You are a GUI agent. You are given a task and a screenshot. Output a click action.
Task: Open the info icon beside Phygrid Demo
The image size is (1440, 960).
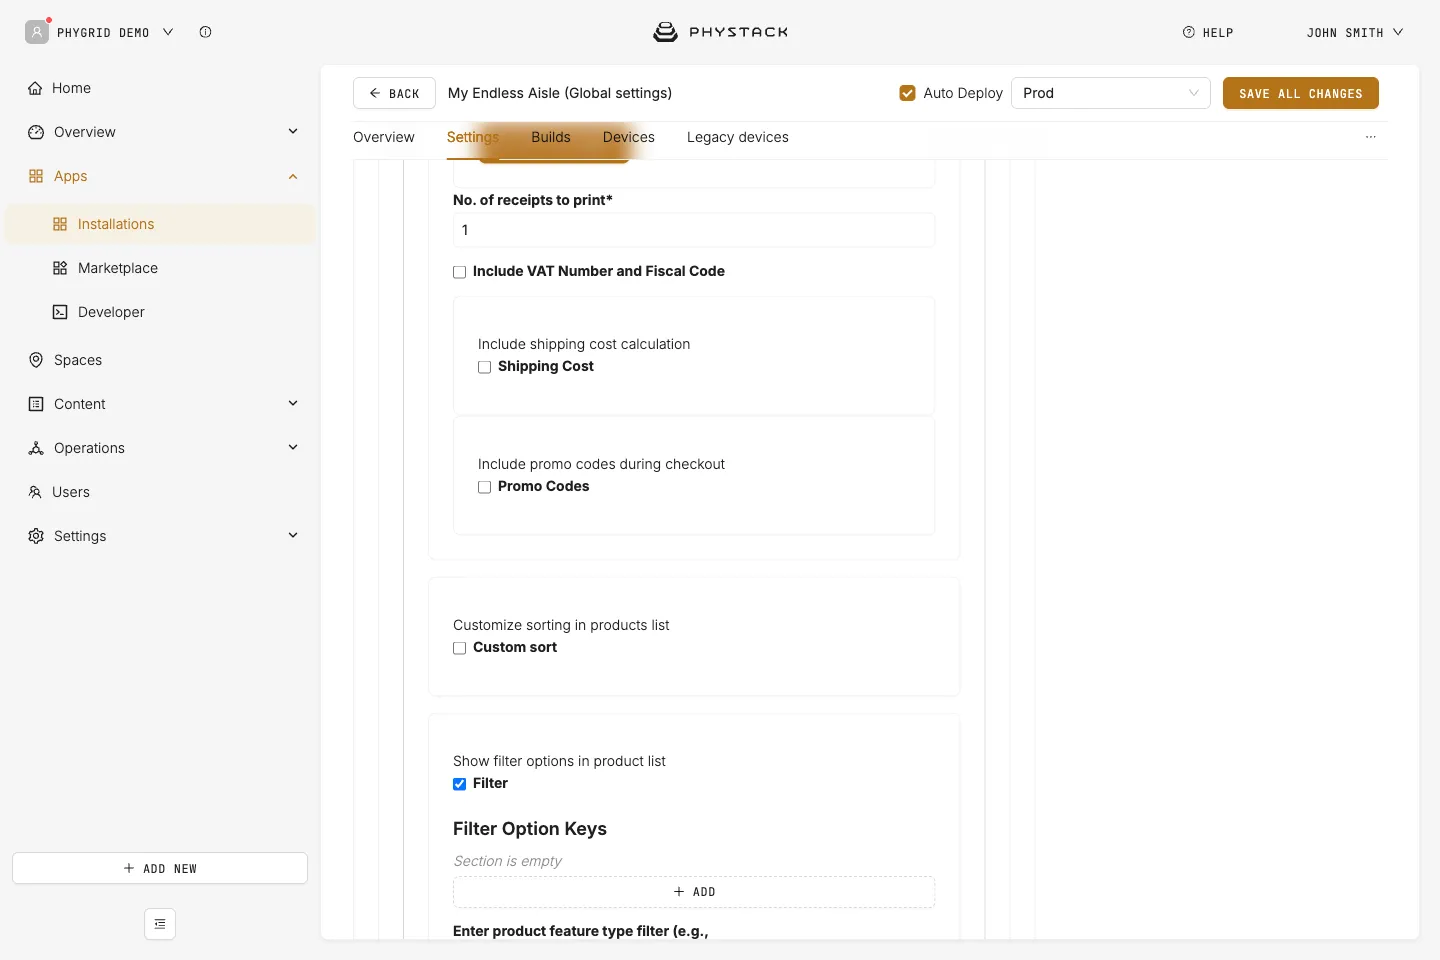(x=205, y=32)
